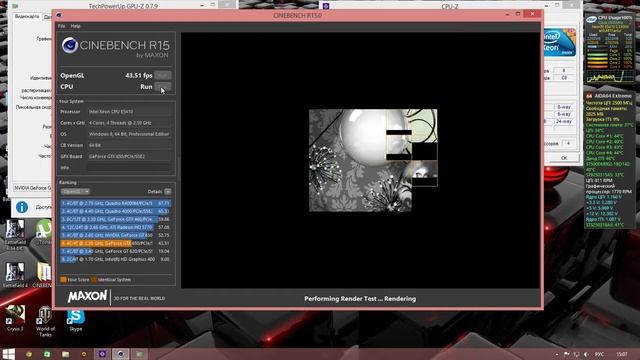Click the AIDA64 Extreme gadget icon

coord(589,96)
